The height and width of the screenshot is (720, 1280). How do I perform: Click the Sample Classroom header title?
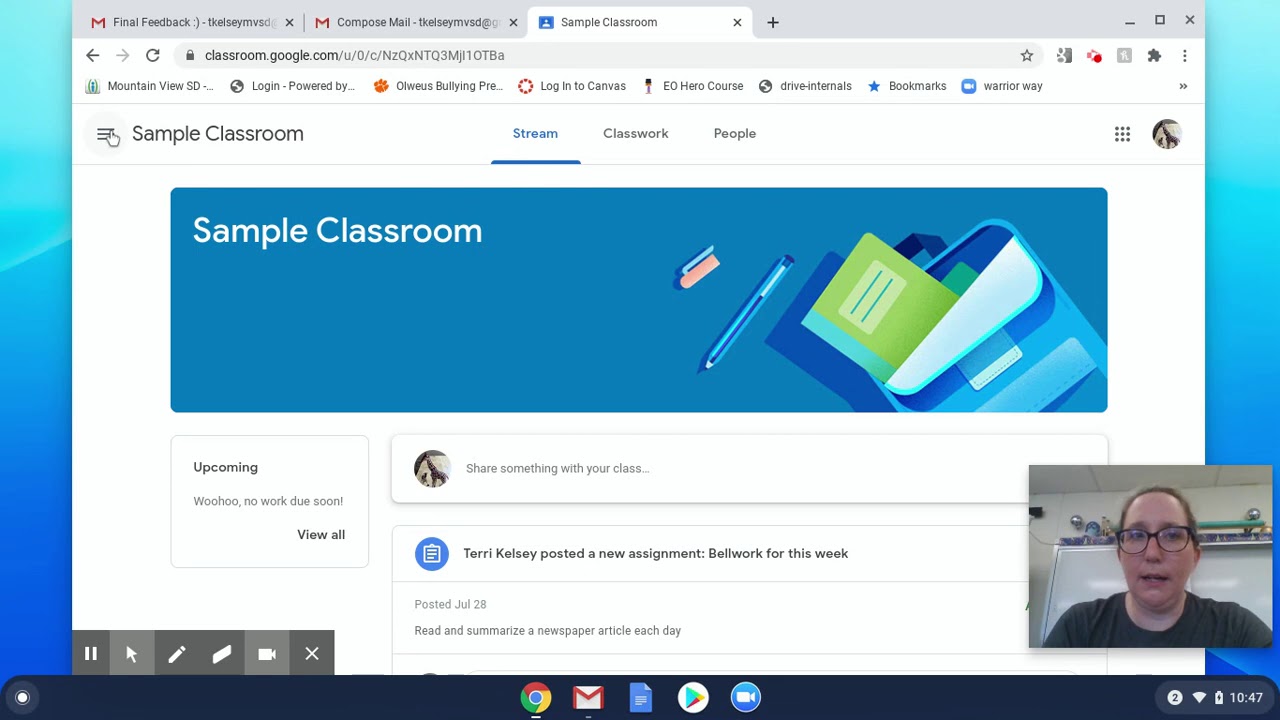pyautogui.click(x=217, y=133)
